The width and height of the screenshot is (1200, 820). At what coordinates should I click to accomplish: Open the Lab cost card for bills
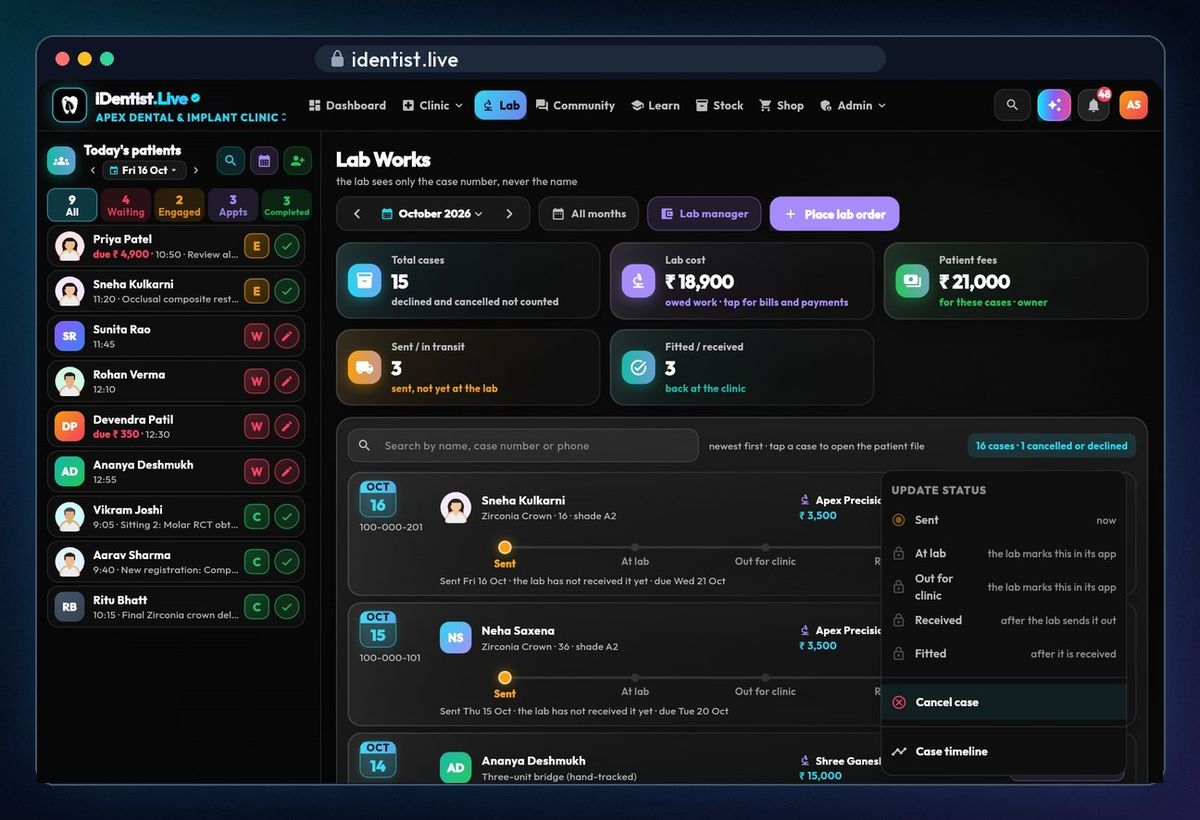pos(742,281)
